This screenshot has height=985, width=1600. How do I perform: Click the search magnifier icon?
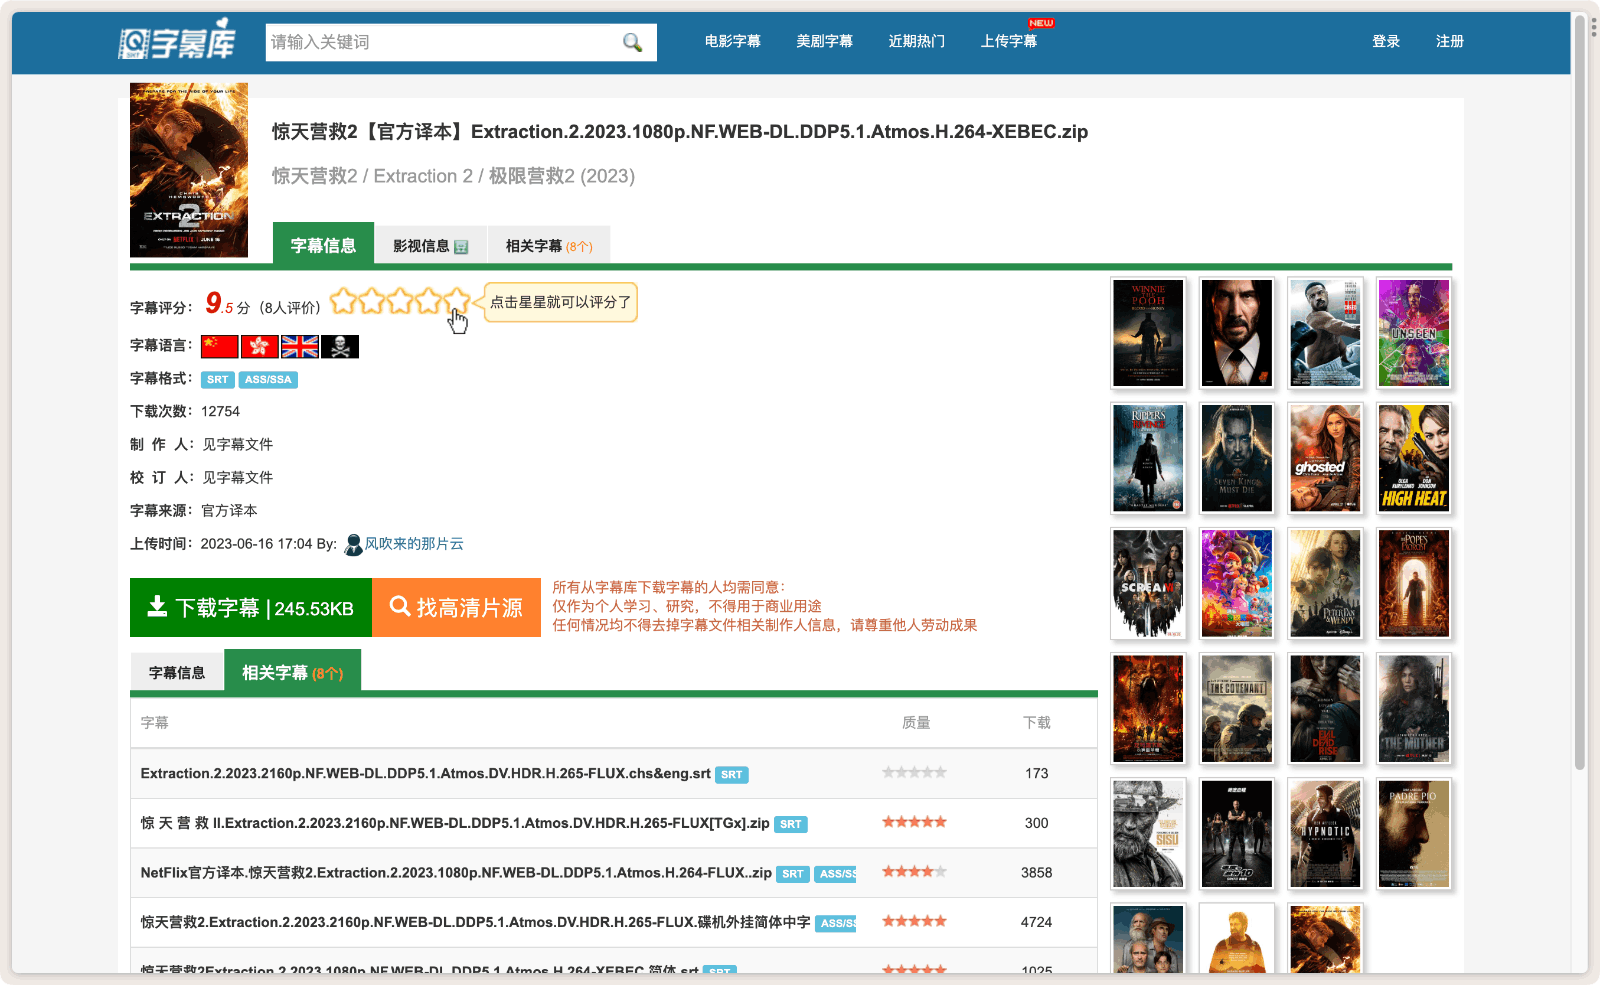(x=632, y=42)
